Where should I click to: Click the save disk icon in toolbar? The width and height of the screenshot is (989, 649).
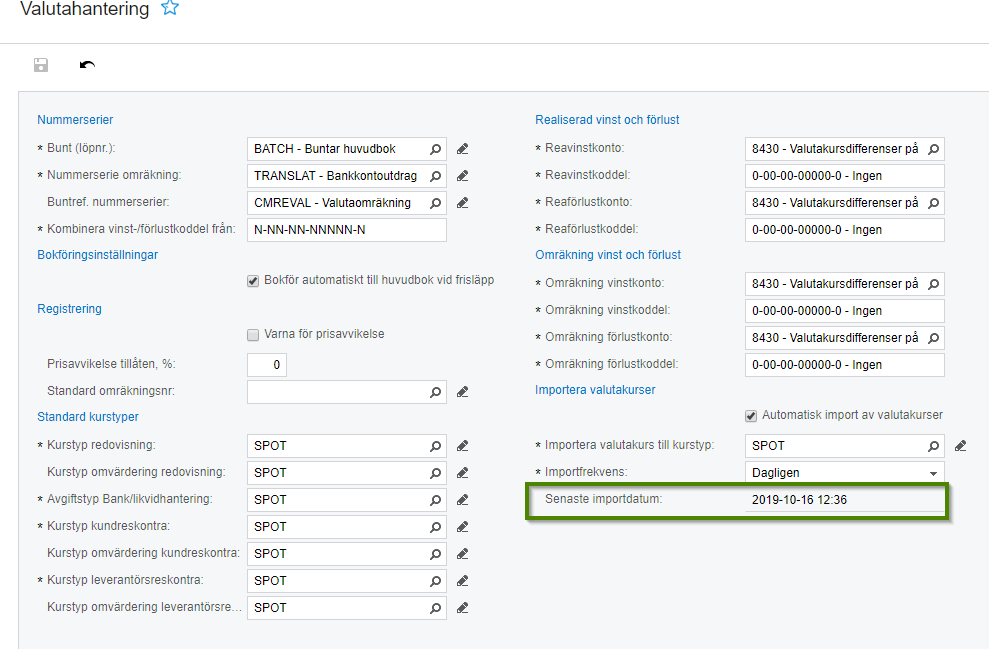pyautogui.click(x=41, y=66)
